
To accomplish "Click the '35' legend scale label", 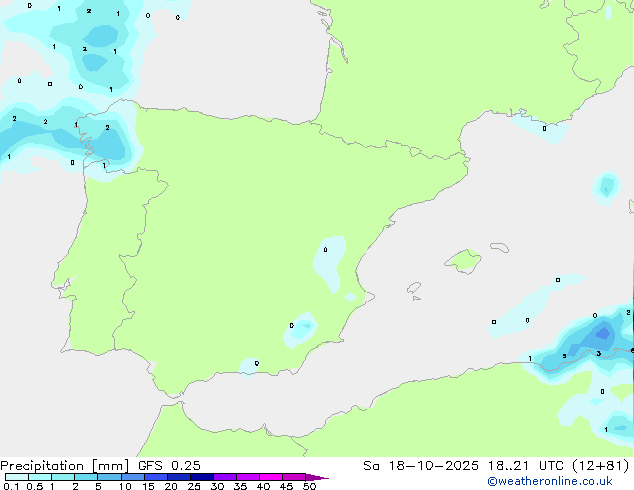I will coord(240,486).
